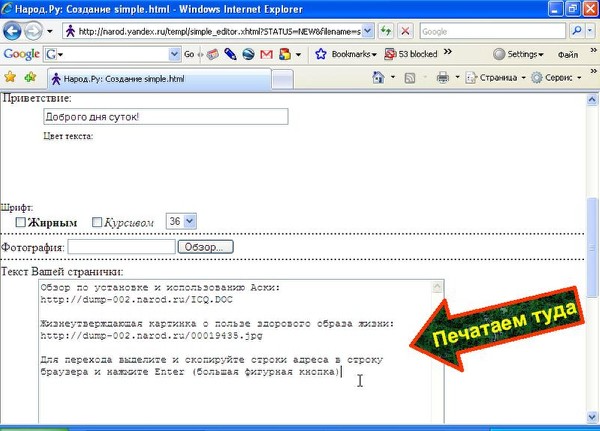
Task: Click the Фотография file path field
Action: (122, 247)
